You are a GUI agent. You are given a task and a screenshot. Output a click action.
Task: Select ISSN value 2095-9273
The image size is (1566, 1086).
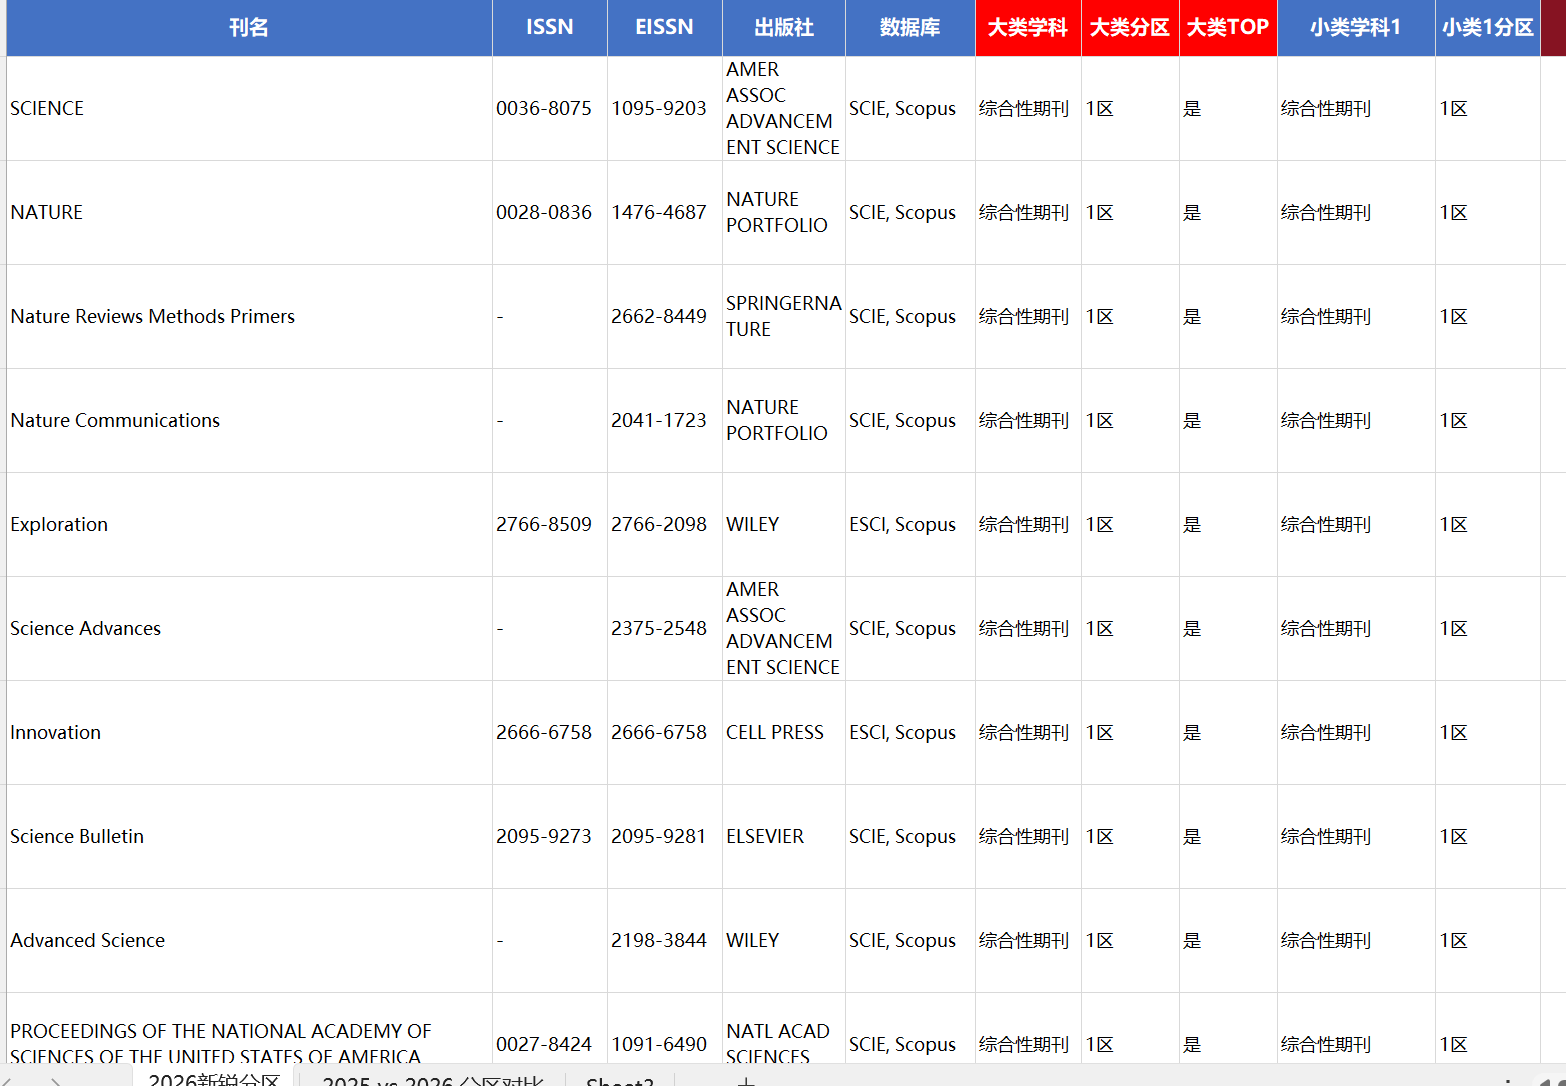coord(550,836)
